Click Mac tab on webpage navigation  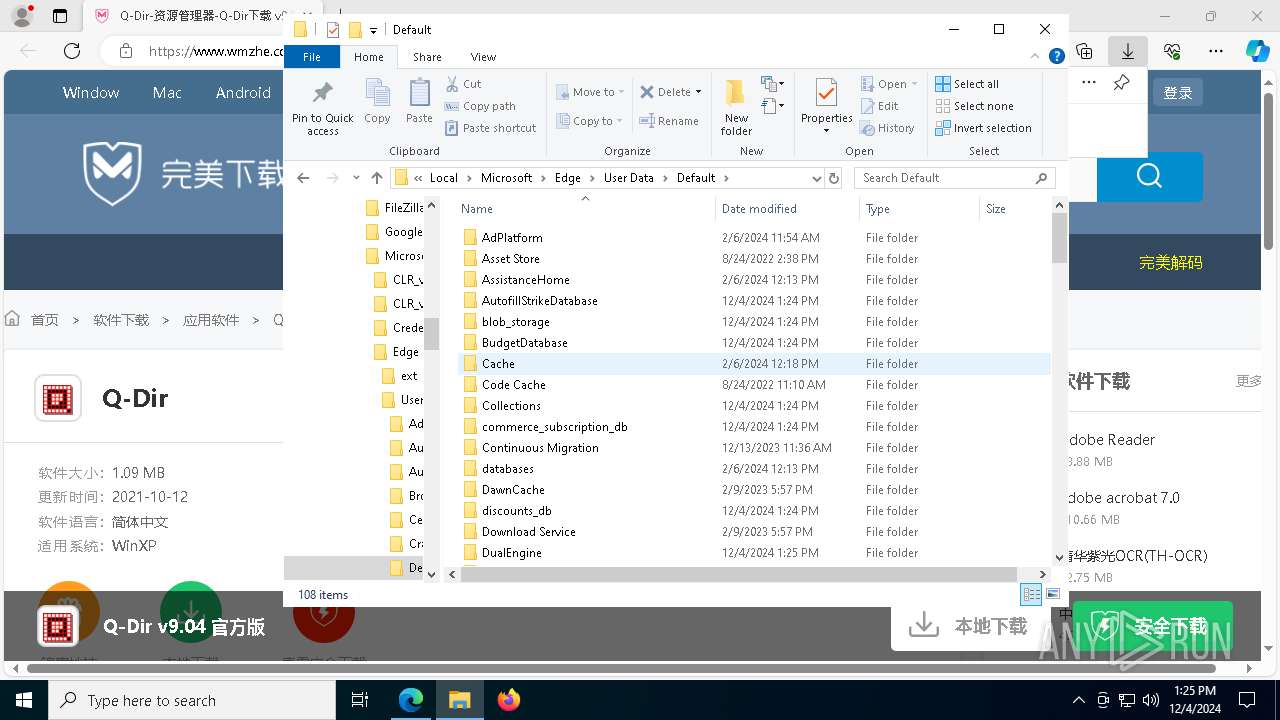(x=167, y=92)
